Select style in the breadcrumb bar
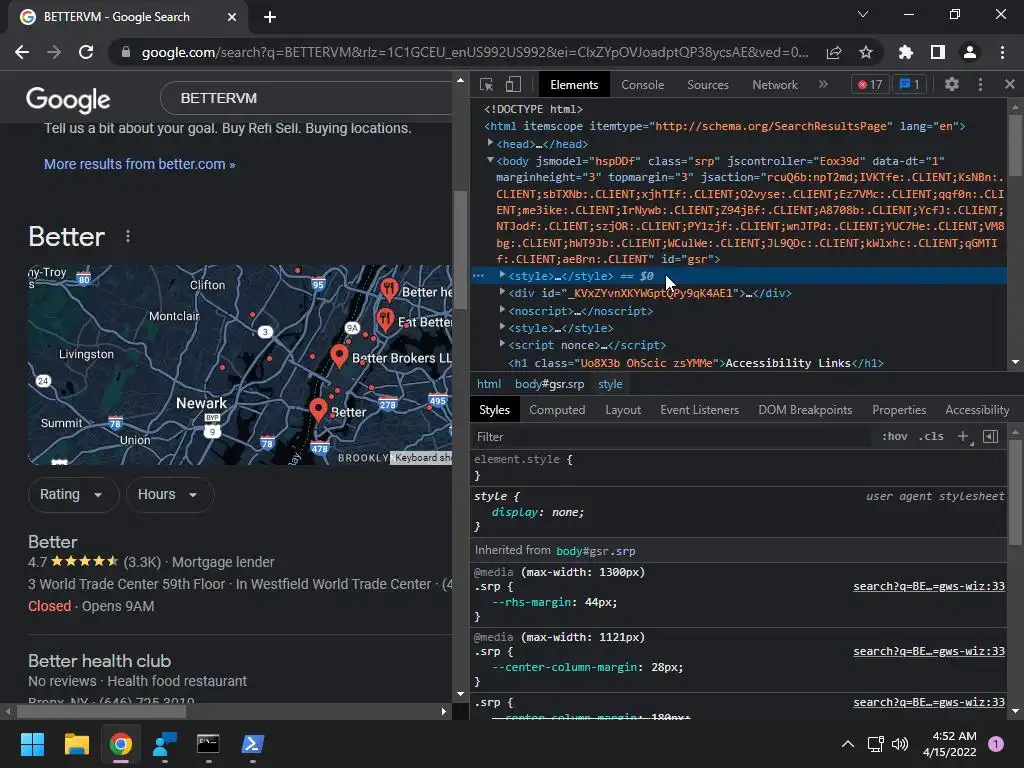Image resolution: width=1024 pixels, height=768 pixels. tap(610, 384)
